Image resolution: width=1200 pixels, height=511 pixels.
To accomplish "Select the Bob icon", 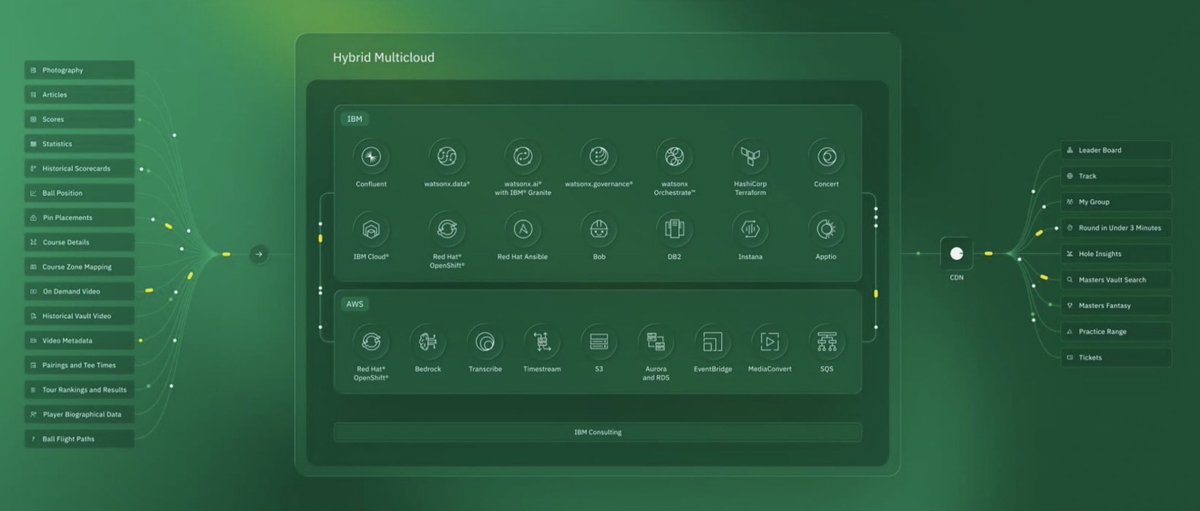I will (x=599, y=229).
